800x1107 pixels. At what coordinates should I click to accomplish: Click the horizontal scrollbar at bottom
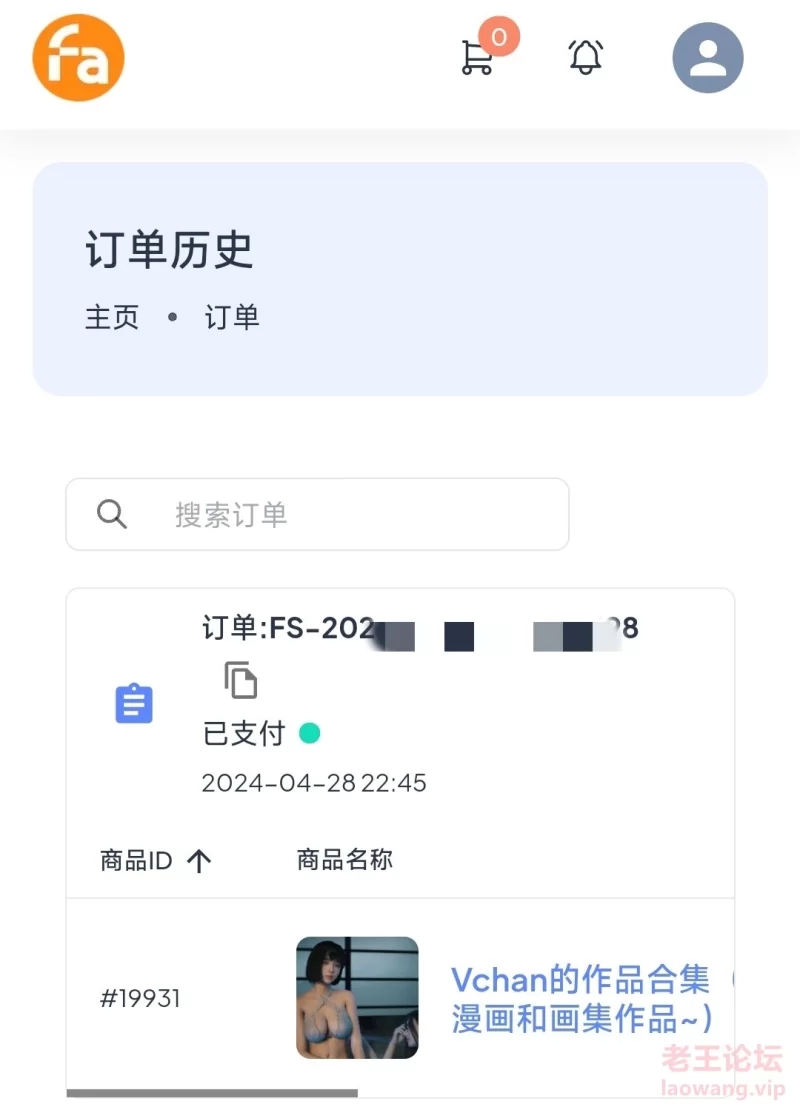click(212, 1093)
